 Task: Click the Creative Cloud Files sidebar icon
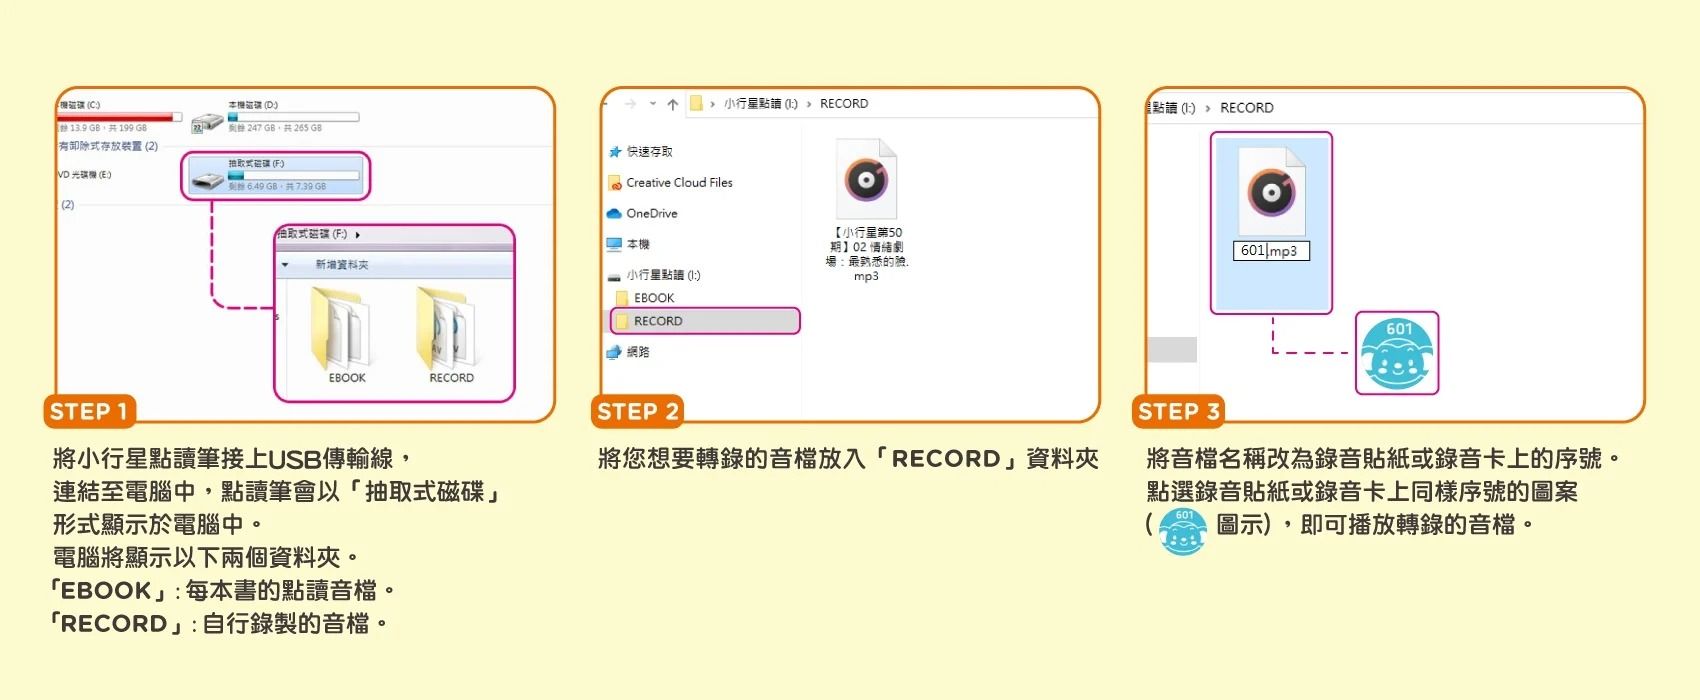[x=615, y=183]
